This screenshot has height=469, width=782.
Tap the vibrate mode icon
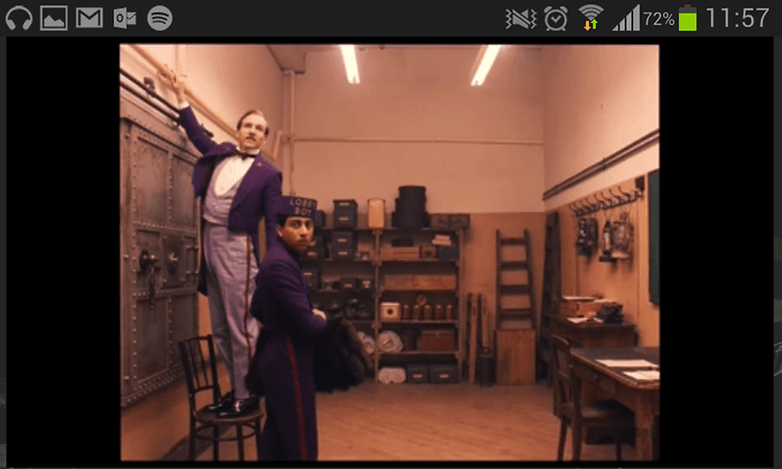(x=521, y=19)
